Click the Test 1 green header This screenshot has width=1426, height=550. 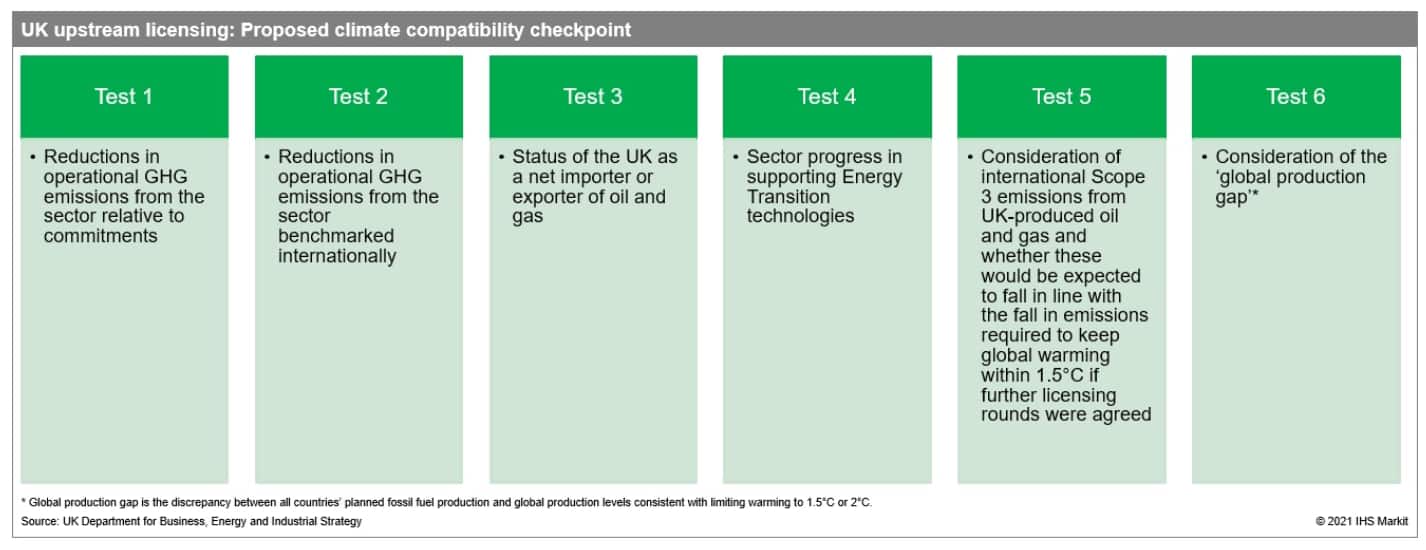pyautogui.click(x=124, y=97)
